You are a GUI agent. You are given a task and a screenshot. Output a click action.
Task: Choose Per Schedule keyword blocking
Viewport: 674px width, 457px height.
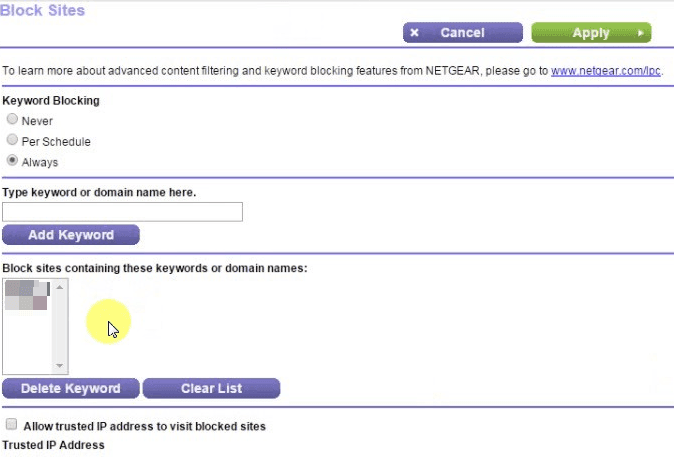point(12,141)
